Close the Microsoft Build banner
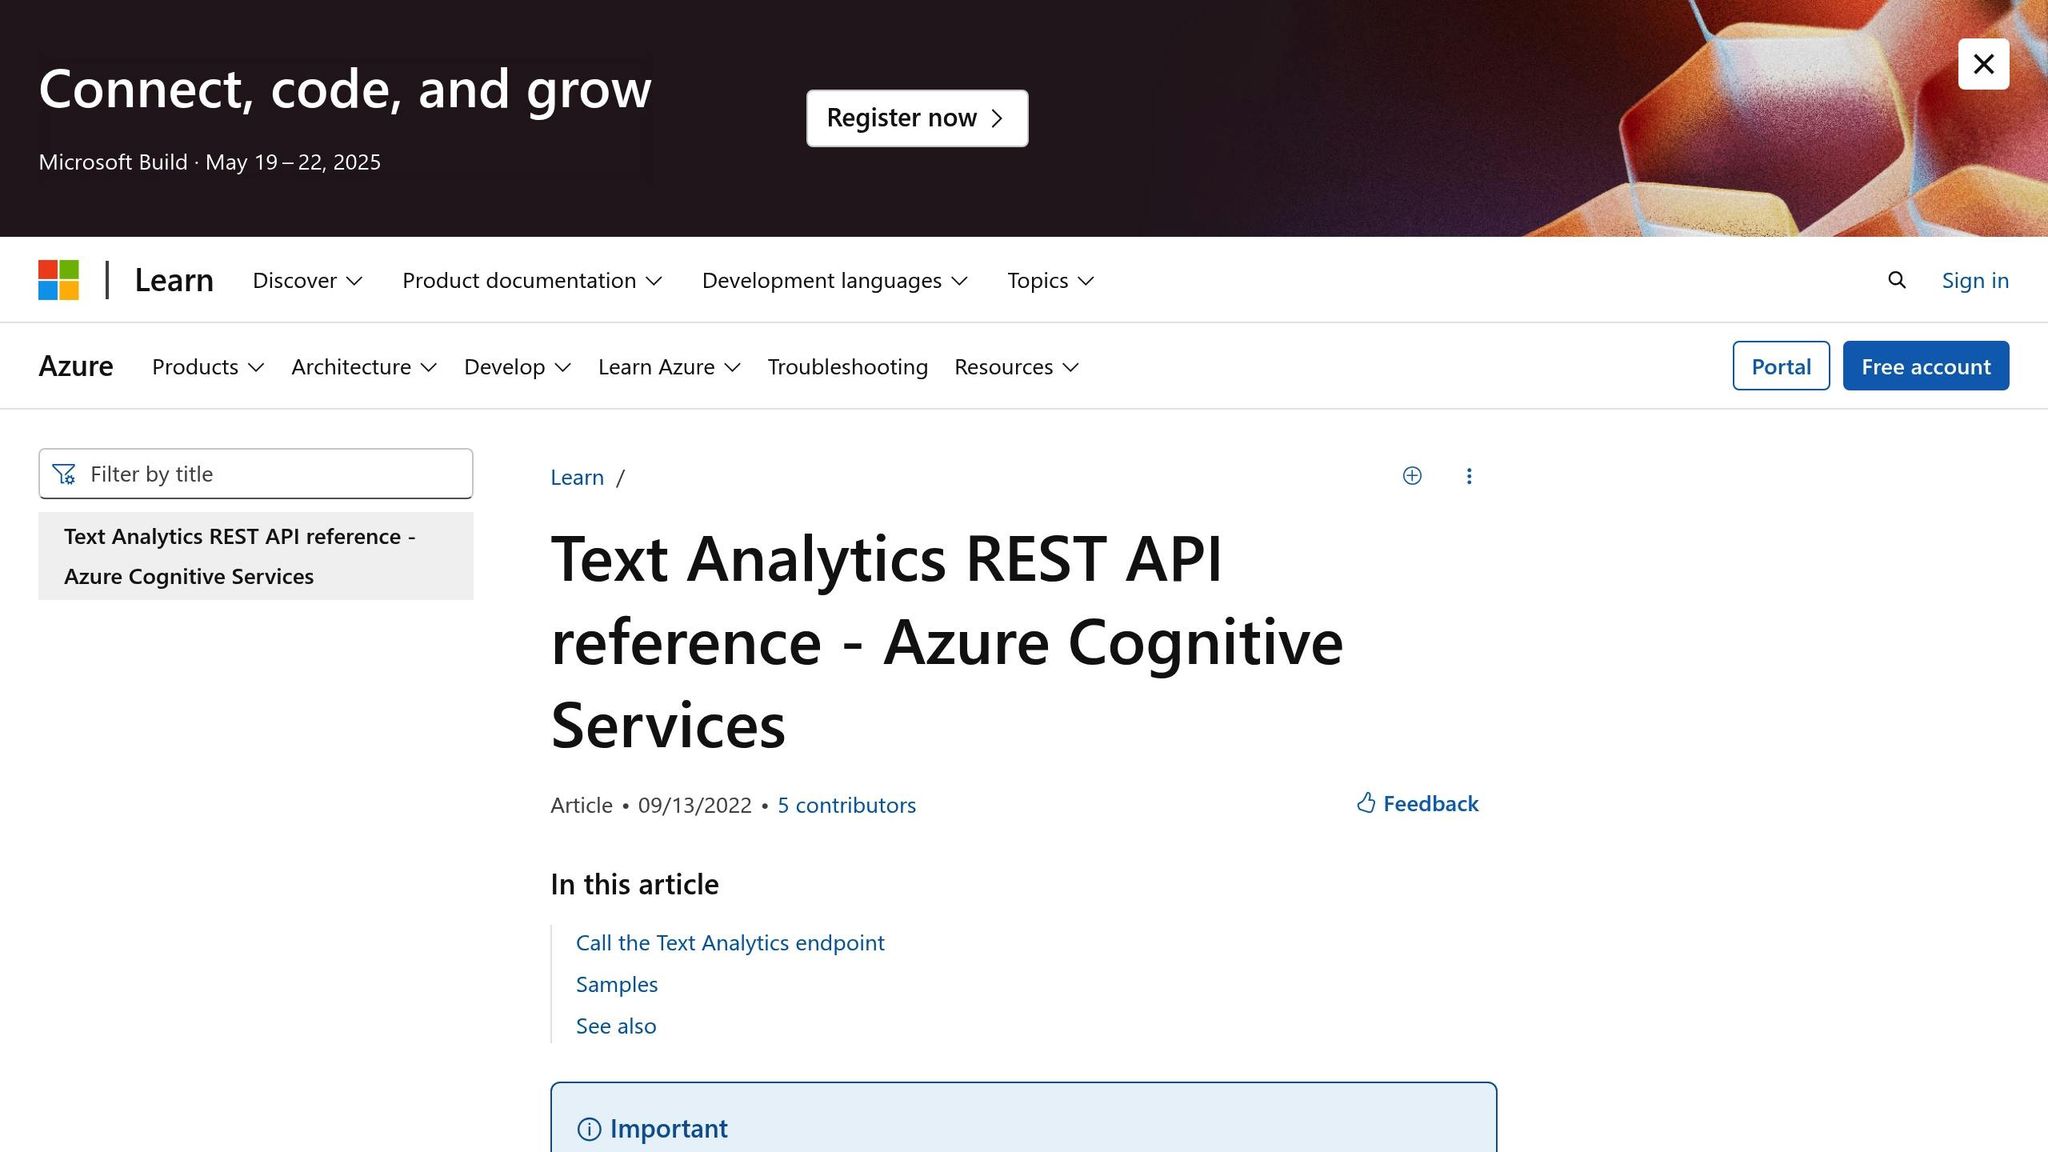This screenshot has height=1152, width=2048. tap(1983, 64)
